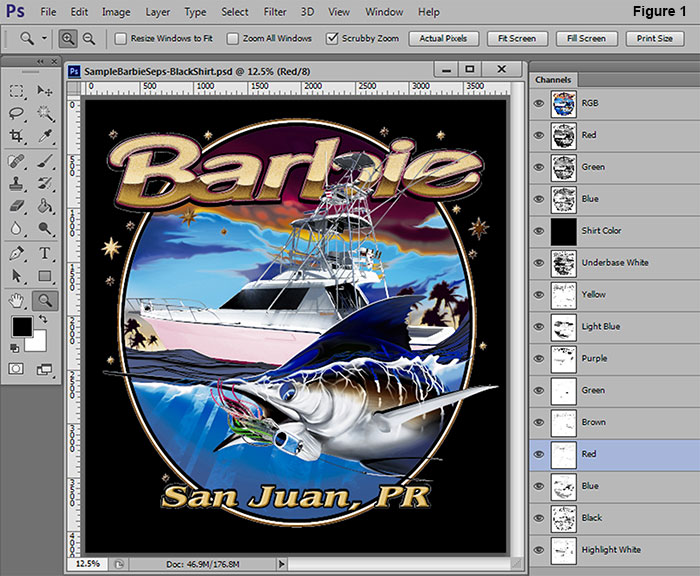
Task: Open the Layer menu
Action: (x=158, y=12)
